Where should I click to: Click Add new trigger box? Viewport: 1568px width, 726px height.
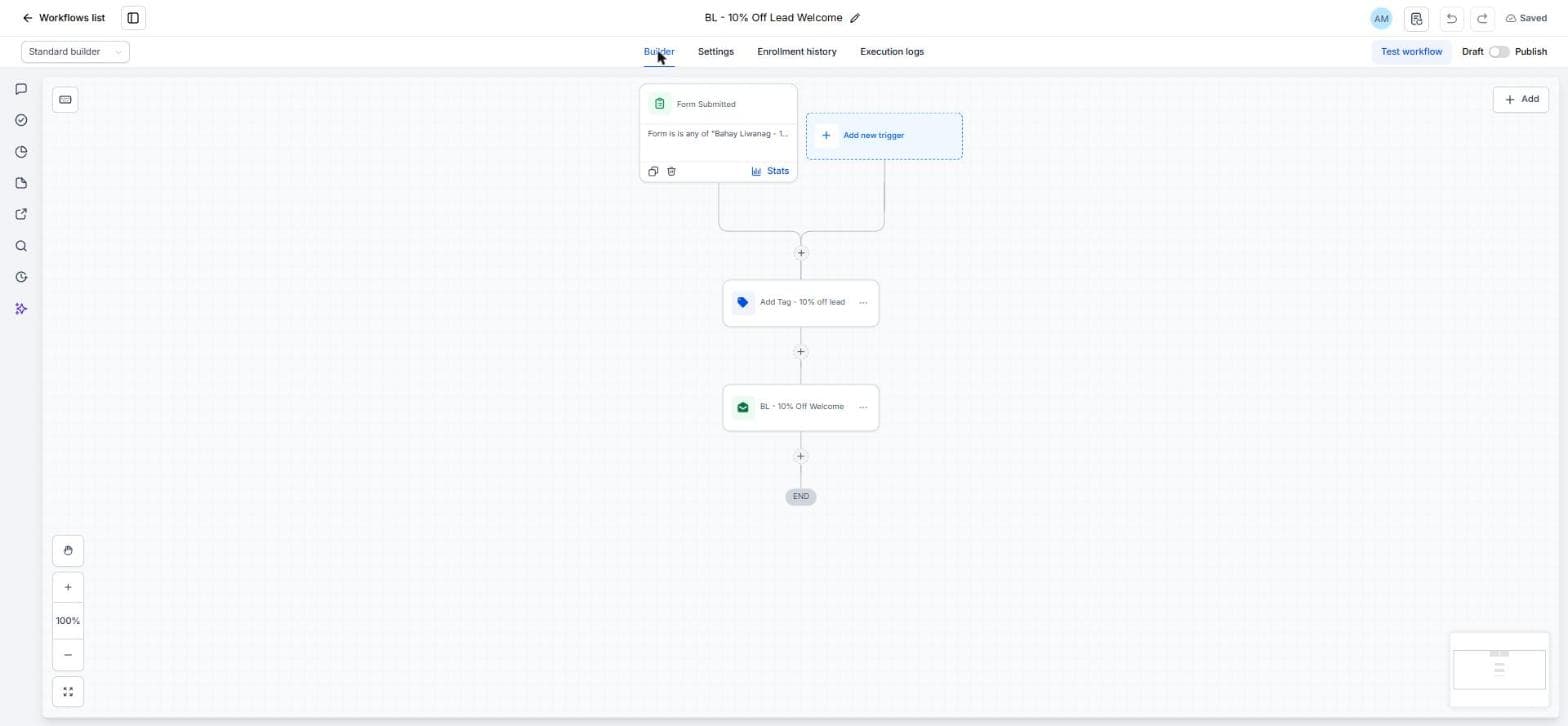click(884, 136)
